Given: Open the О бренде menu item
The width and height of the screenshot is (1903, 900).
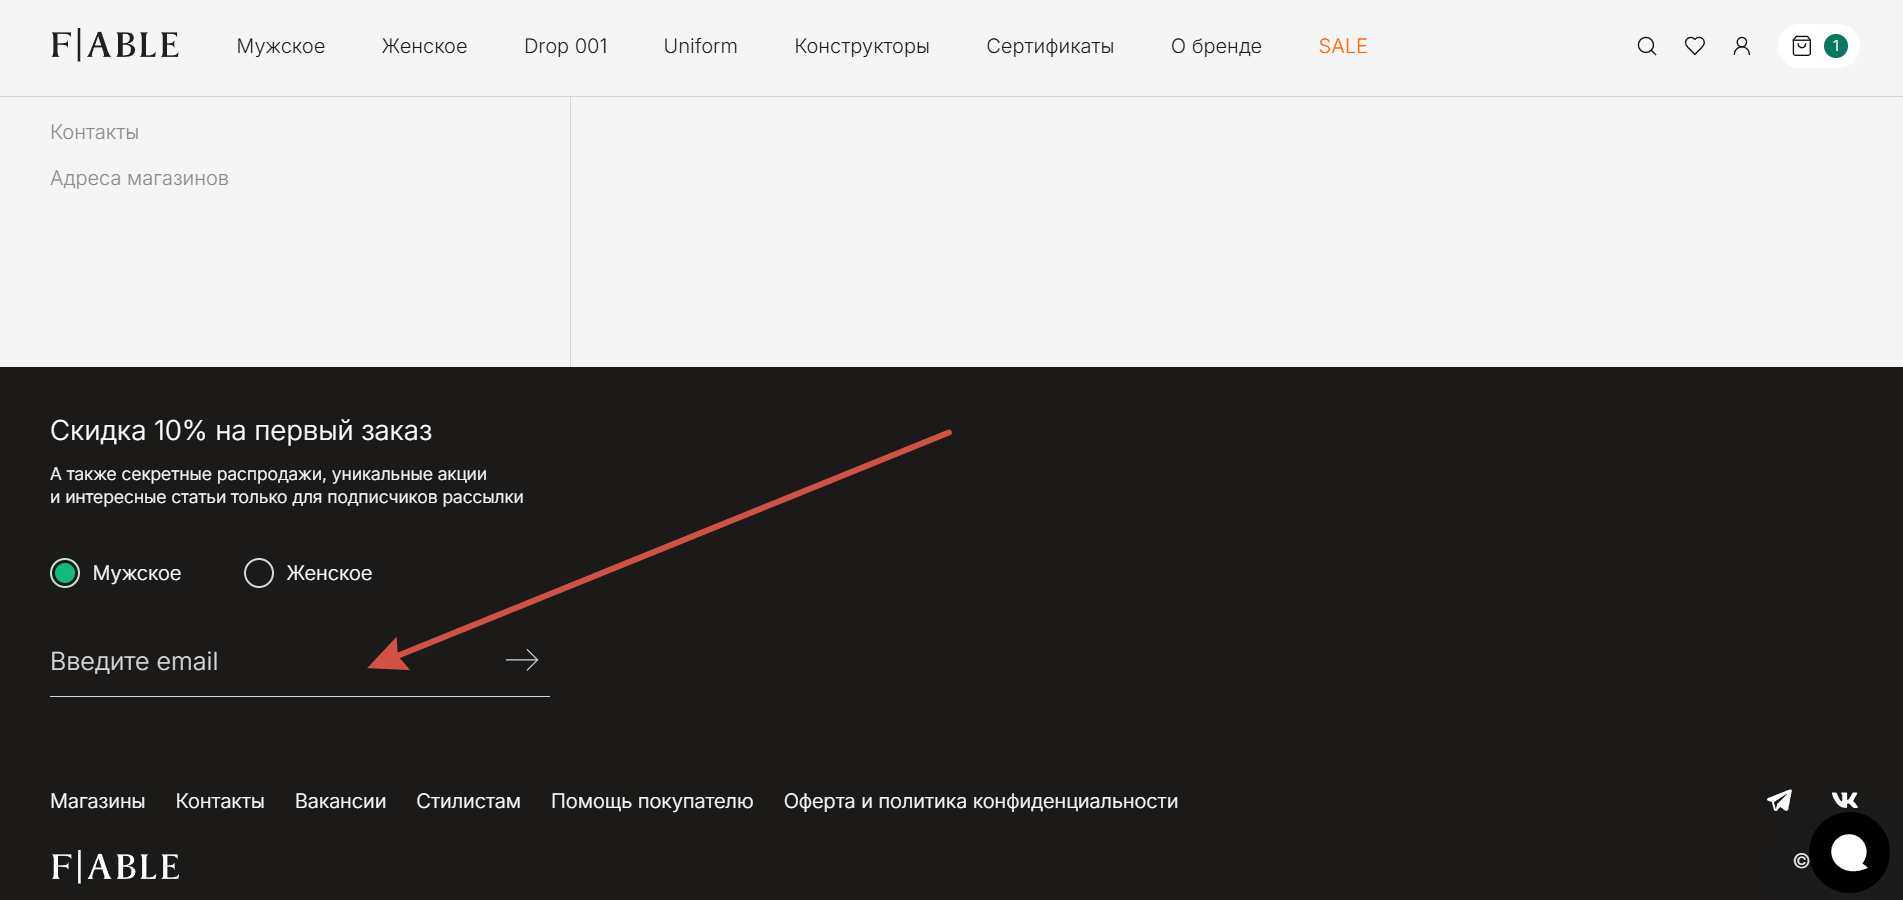Looking at the screenshot, I should [x=1216, y=46].
